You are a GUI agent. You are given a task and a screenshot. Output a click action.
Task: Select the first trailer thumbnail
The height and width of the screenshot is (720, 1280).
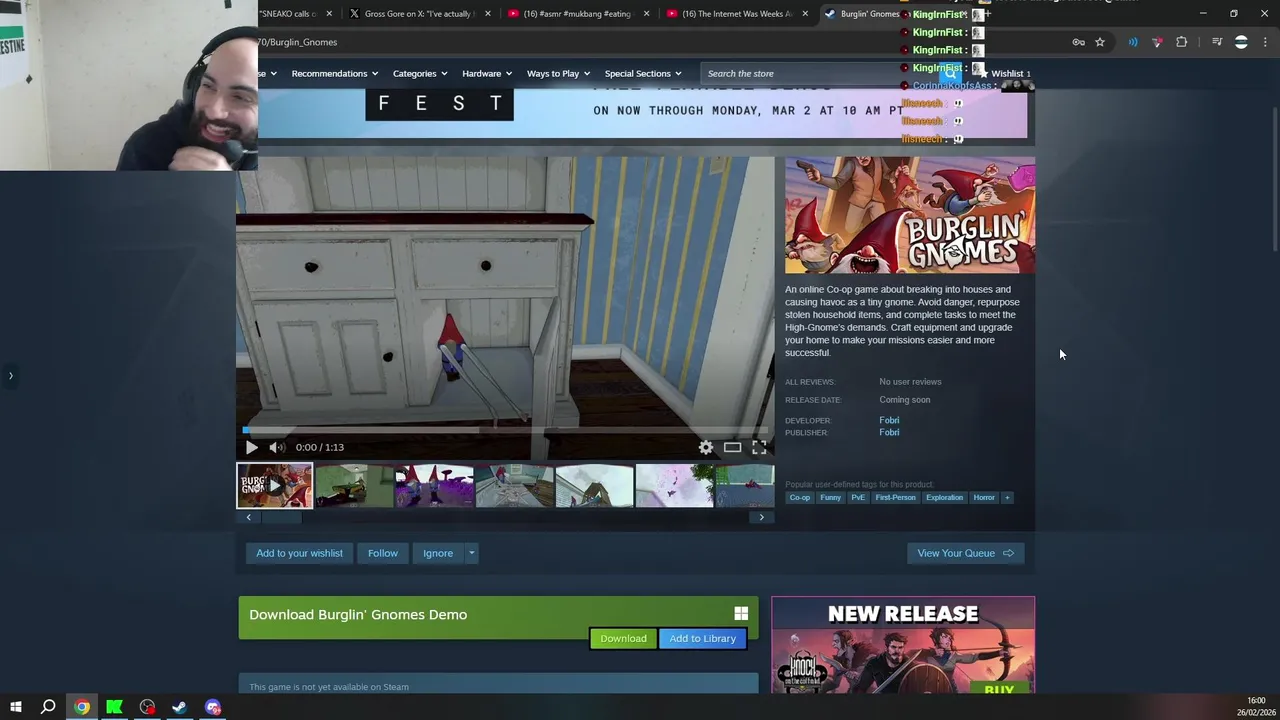(274, 485)
